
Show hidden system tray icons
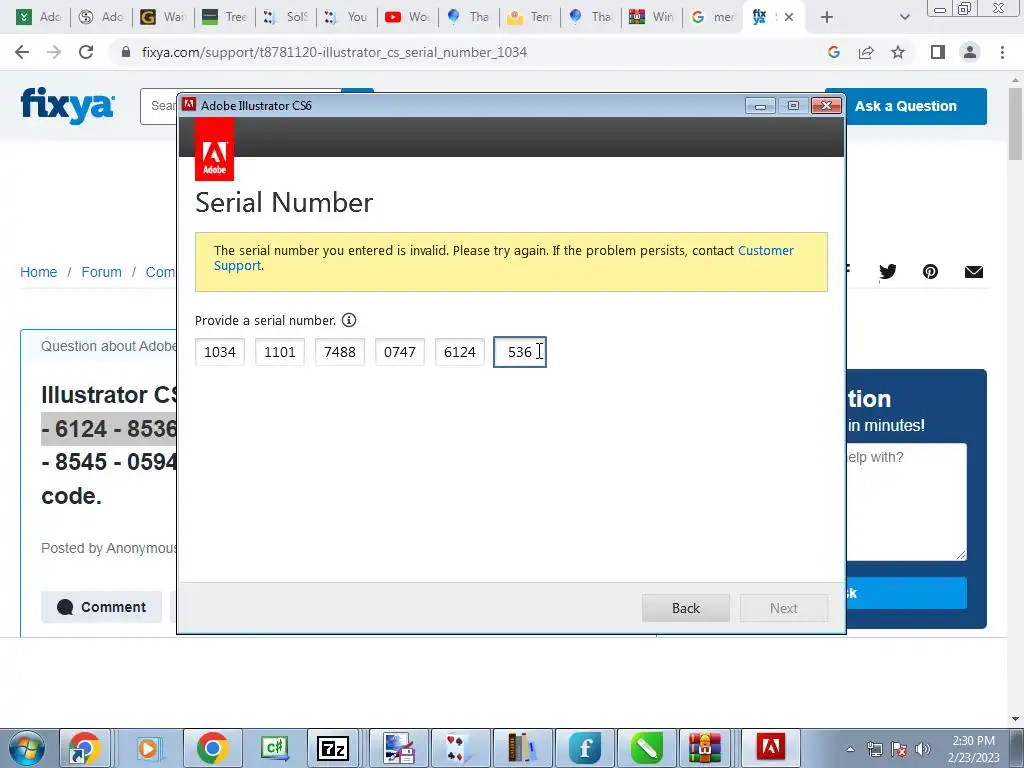tap(850, 749)
